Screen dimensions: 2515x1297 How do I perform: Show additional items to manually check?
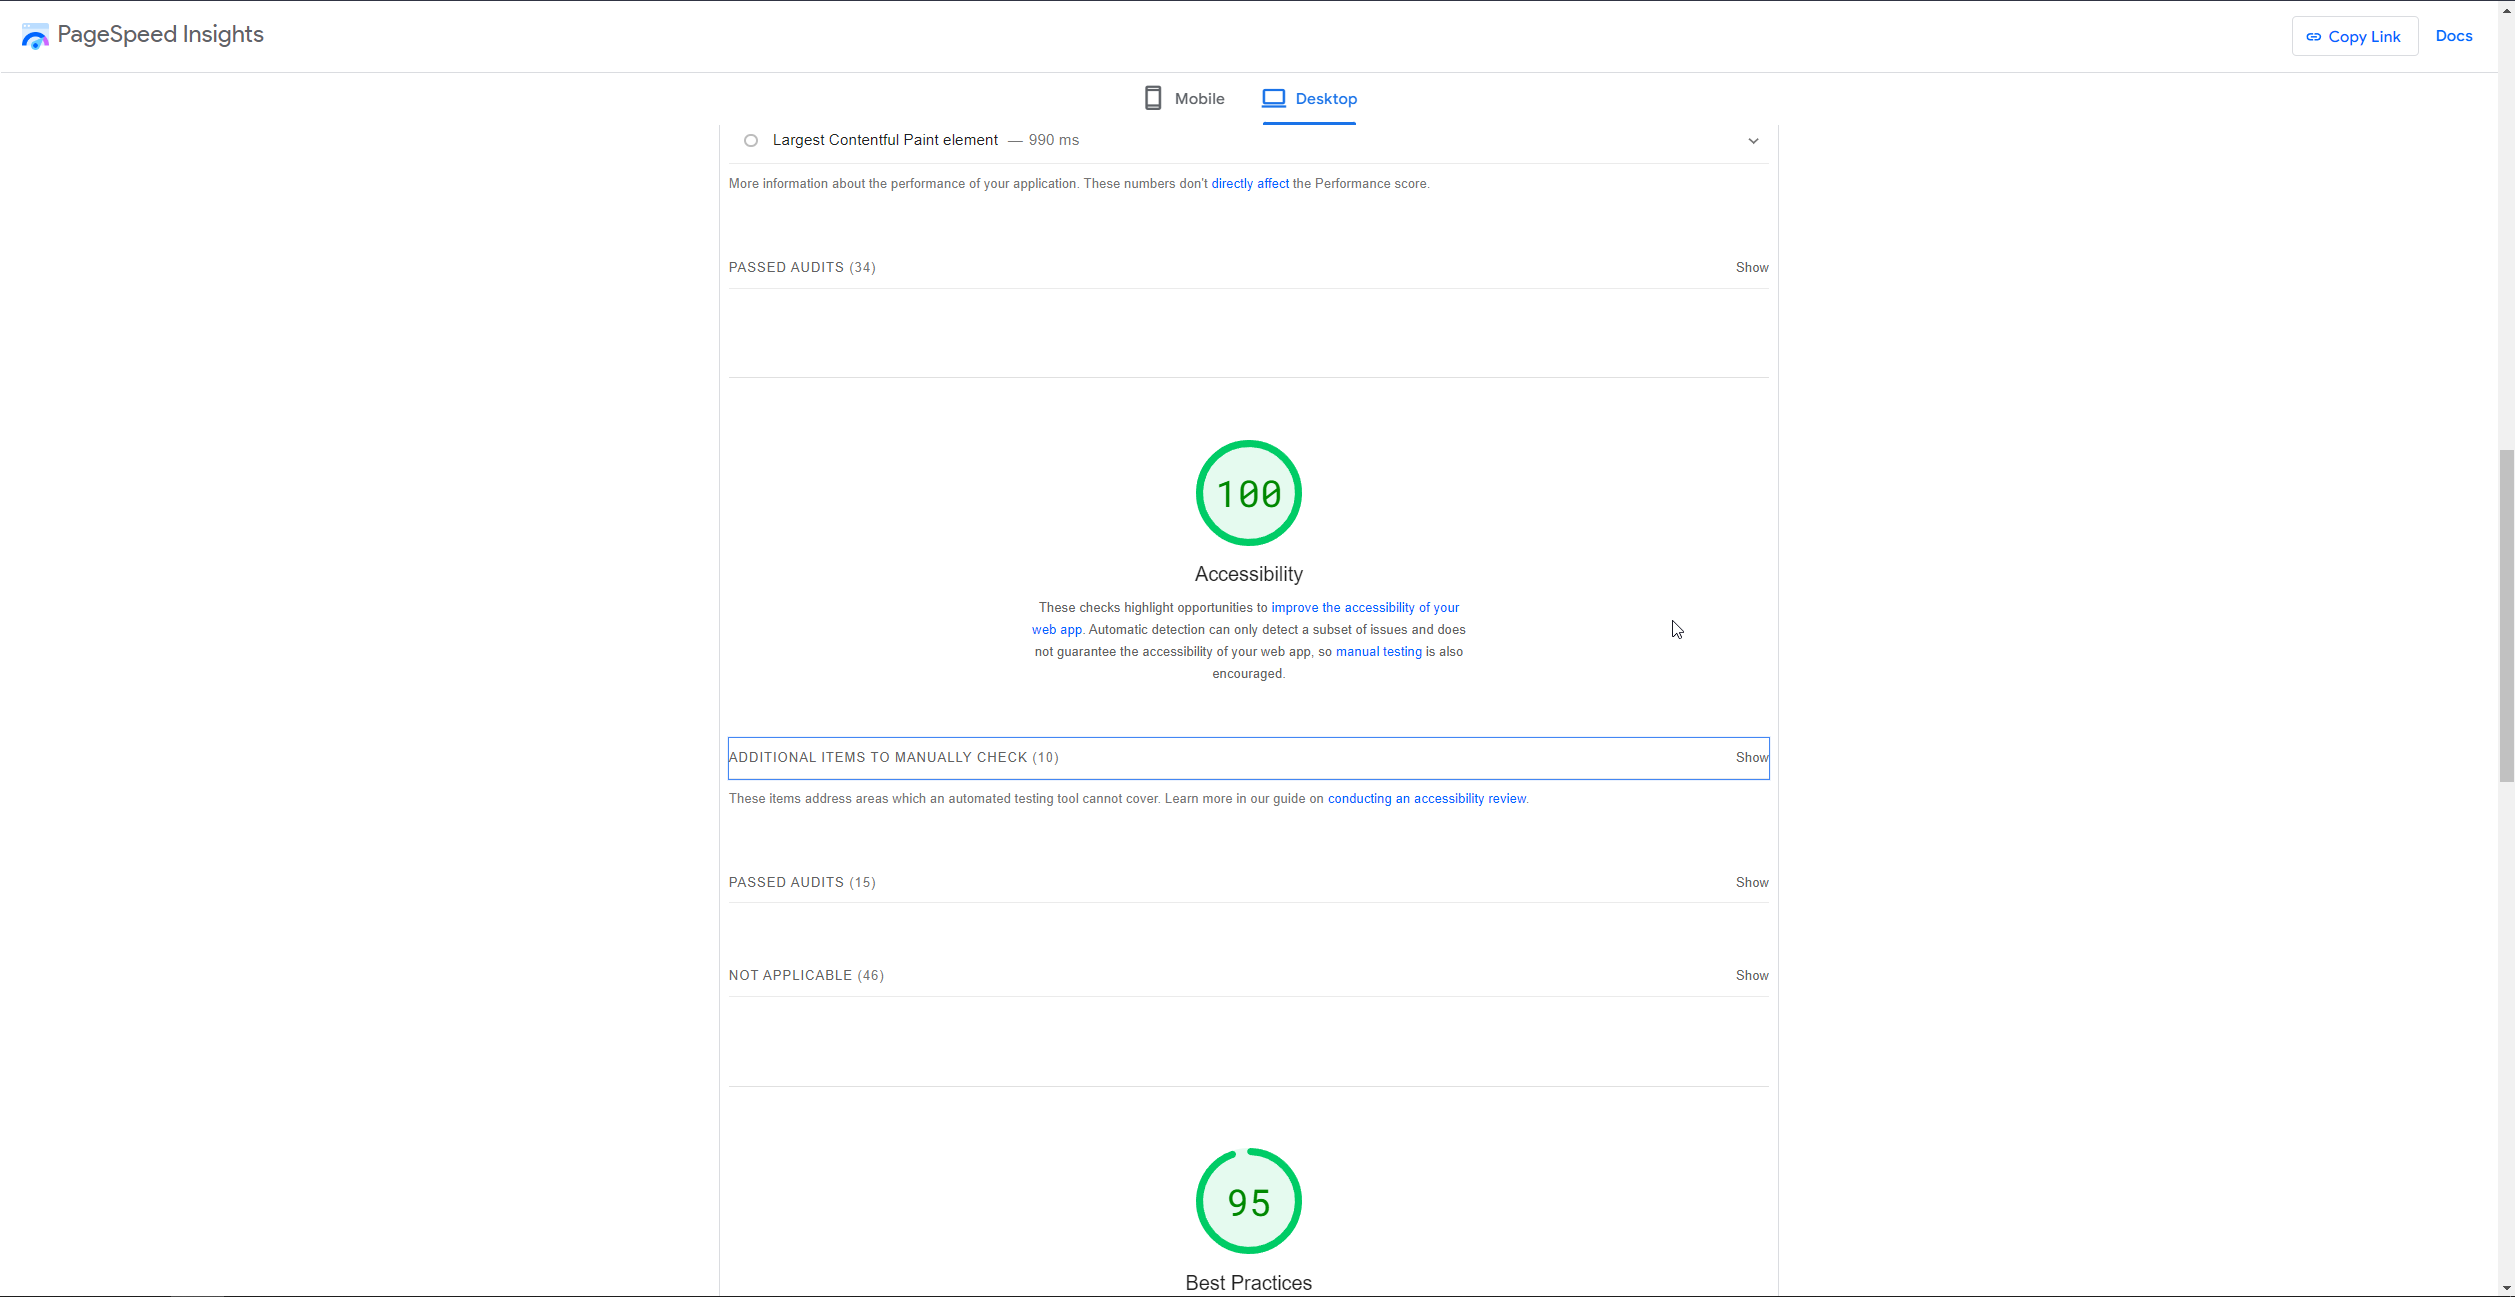pyautogui.click(x=1751, y=758)
